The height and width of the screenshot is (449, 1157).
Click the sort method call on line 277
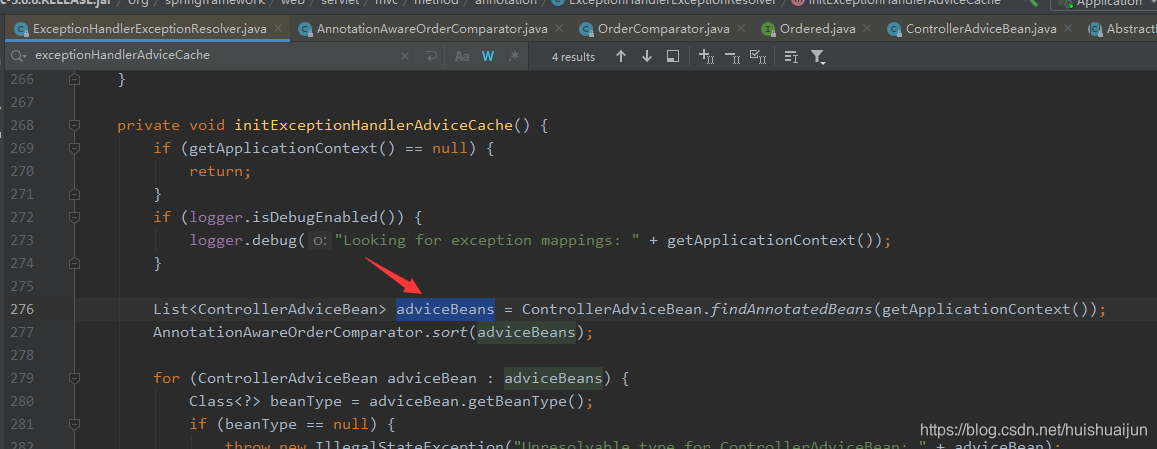click(450, 332)
